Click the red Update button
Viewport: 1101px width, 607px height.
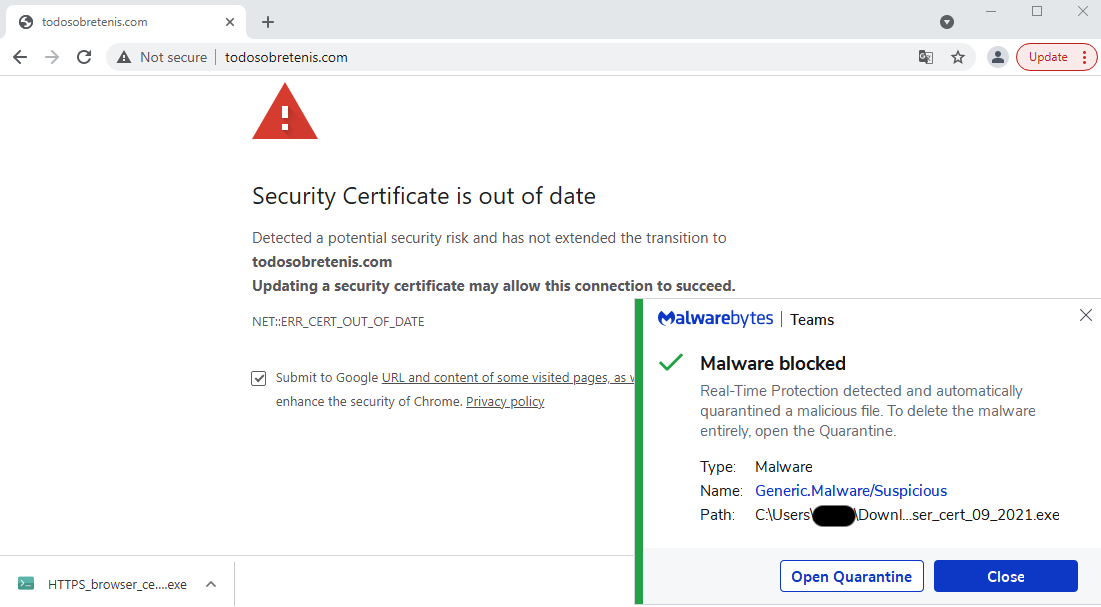[1048, 57]
